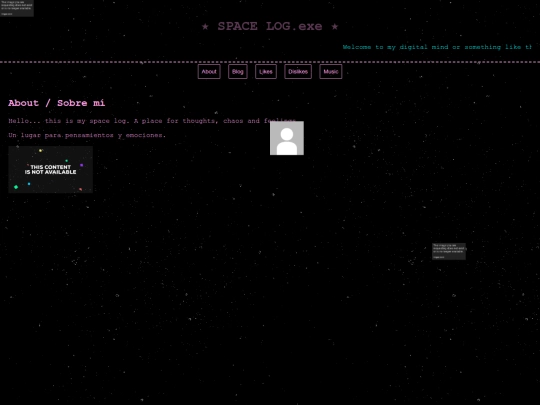Open the About navigation button
Image resolution: width=540 pixels, height=405 pixels.
pyautogui.click(x=209, y=72)
